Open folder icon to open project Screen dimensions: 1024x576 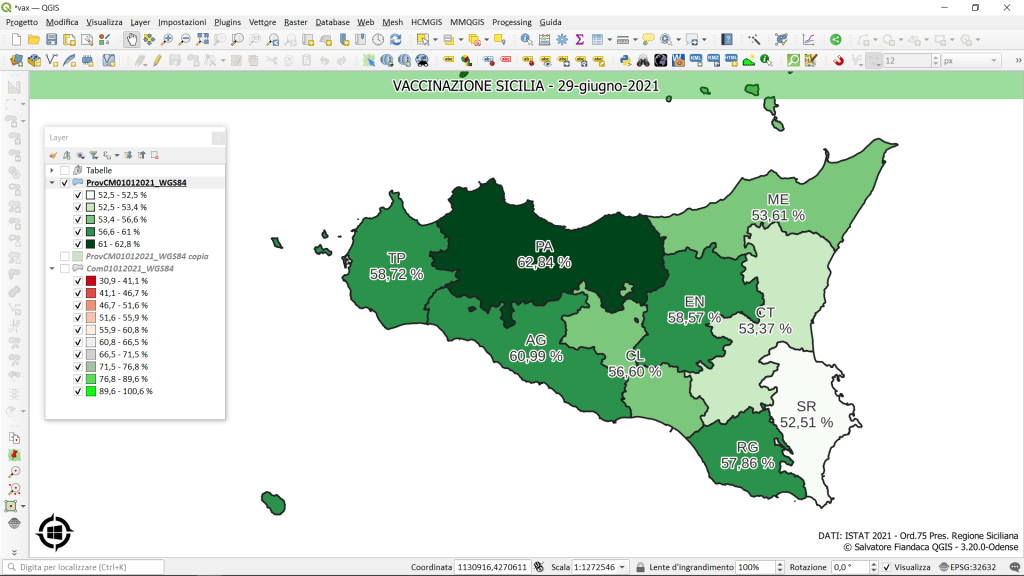pyautogui.click(x=33, y=39)
